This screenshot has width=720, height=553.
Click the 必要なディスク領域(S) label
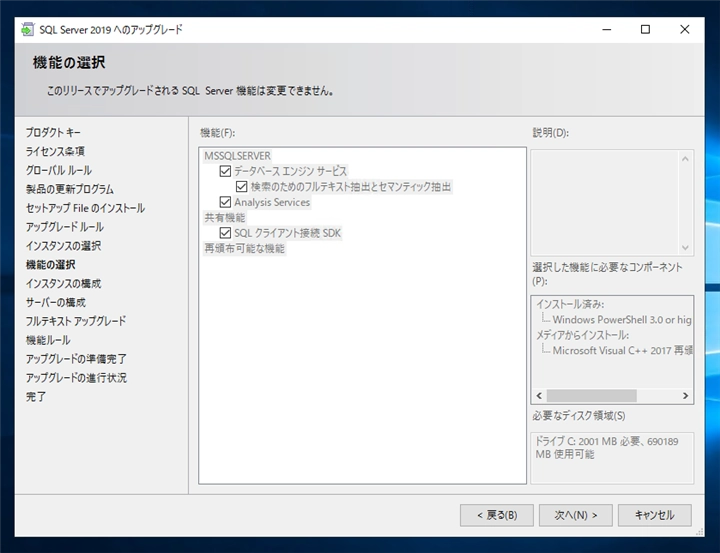pos(579,416)
